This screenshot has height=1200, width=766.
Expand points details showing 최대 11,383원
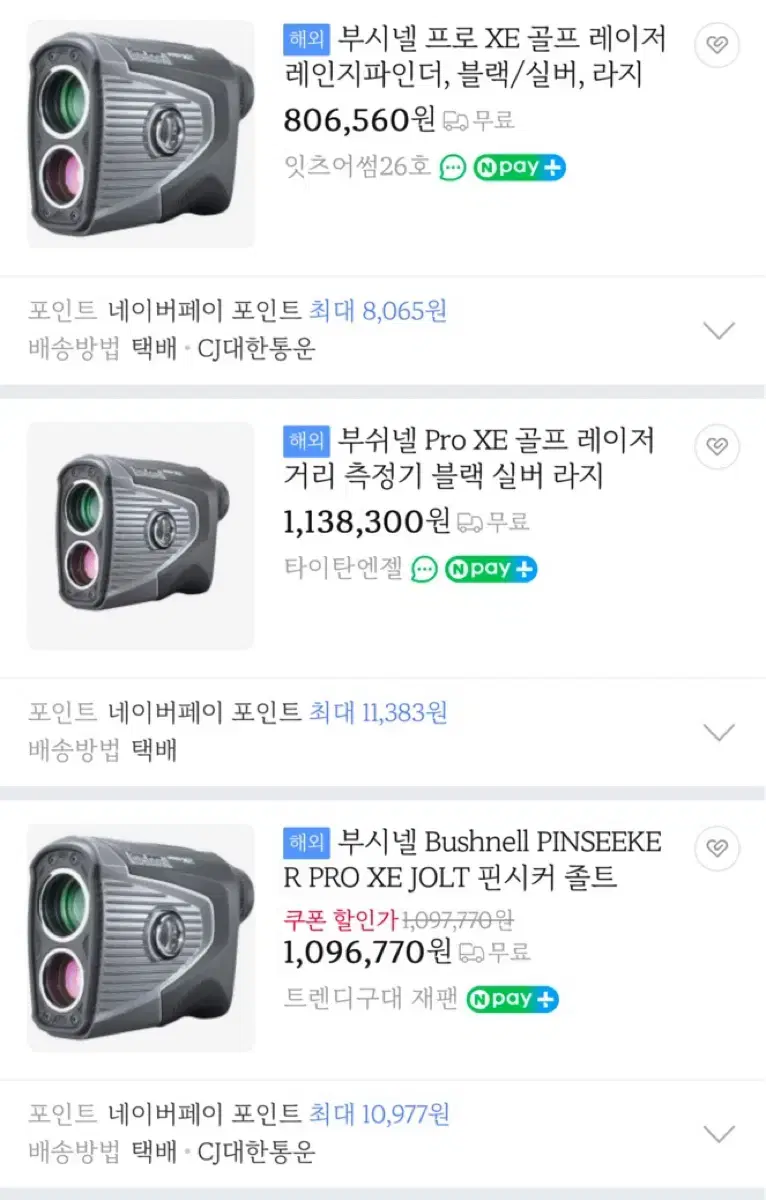click(x=719, y=732)
